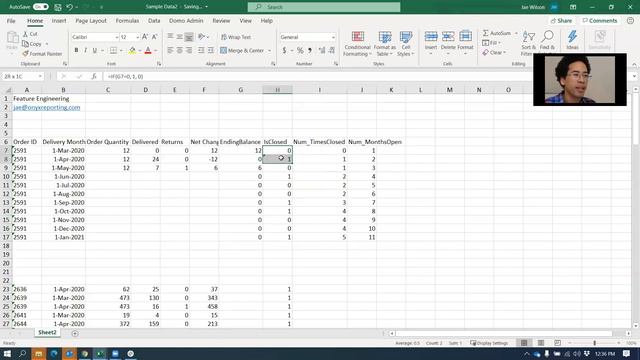This screenshot has height=360, width=640.
Task: Switch to the Review tab
Action: 221,20
